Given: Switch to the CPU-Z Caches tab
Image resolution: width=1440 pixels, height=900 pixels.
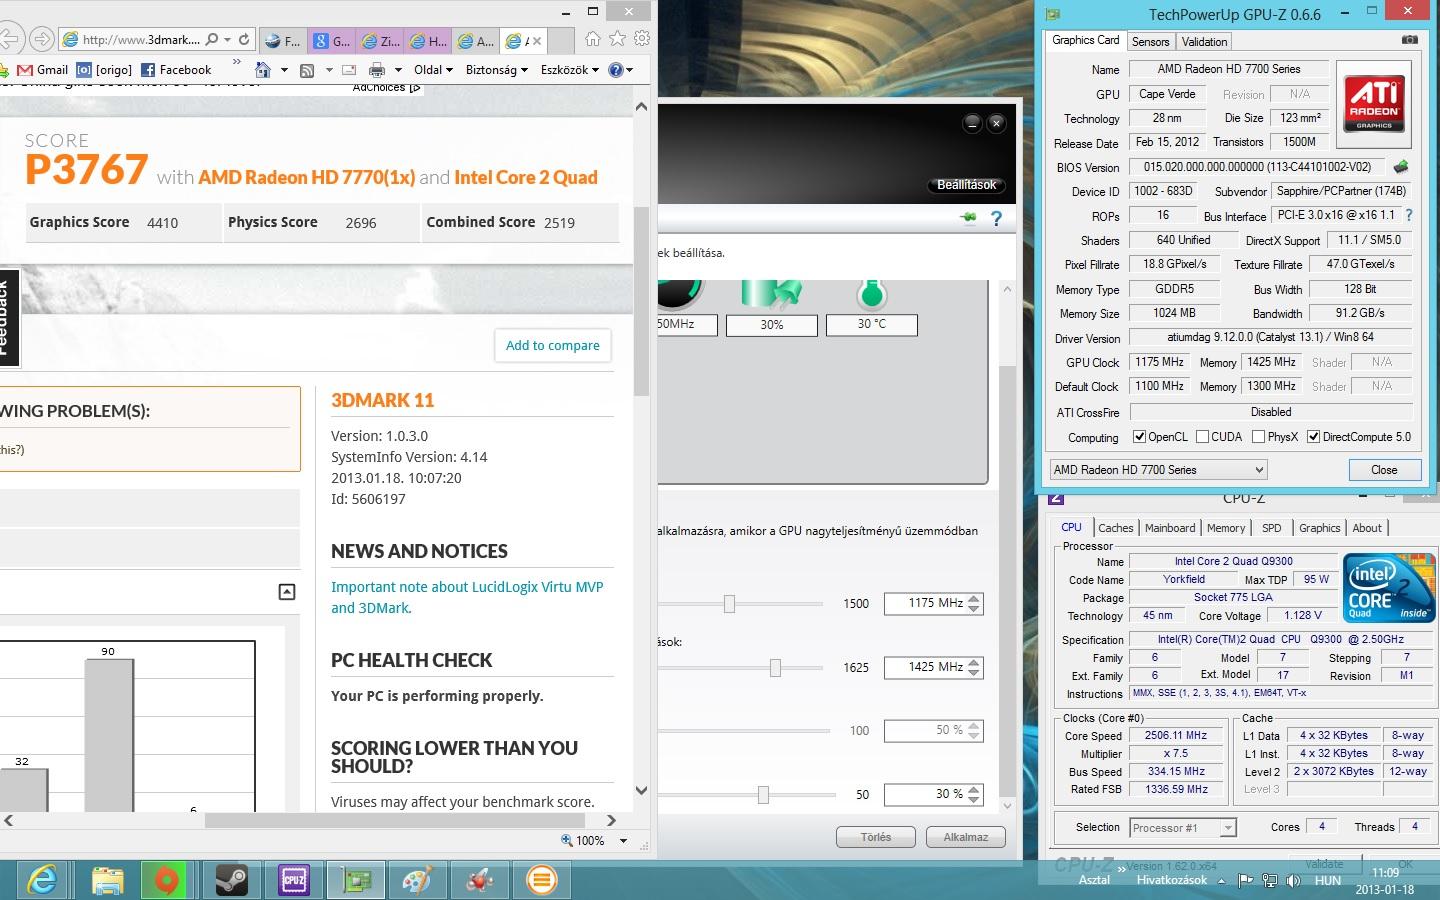Looking at the screenshot, I should 1115,528.
